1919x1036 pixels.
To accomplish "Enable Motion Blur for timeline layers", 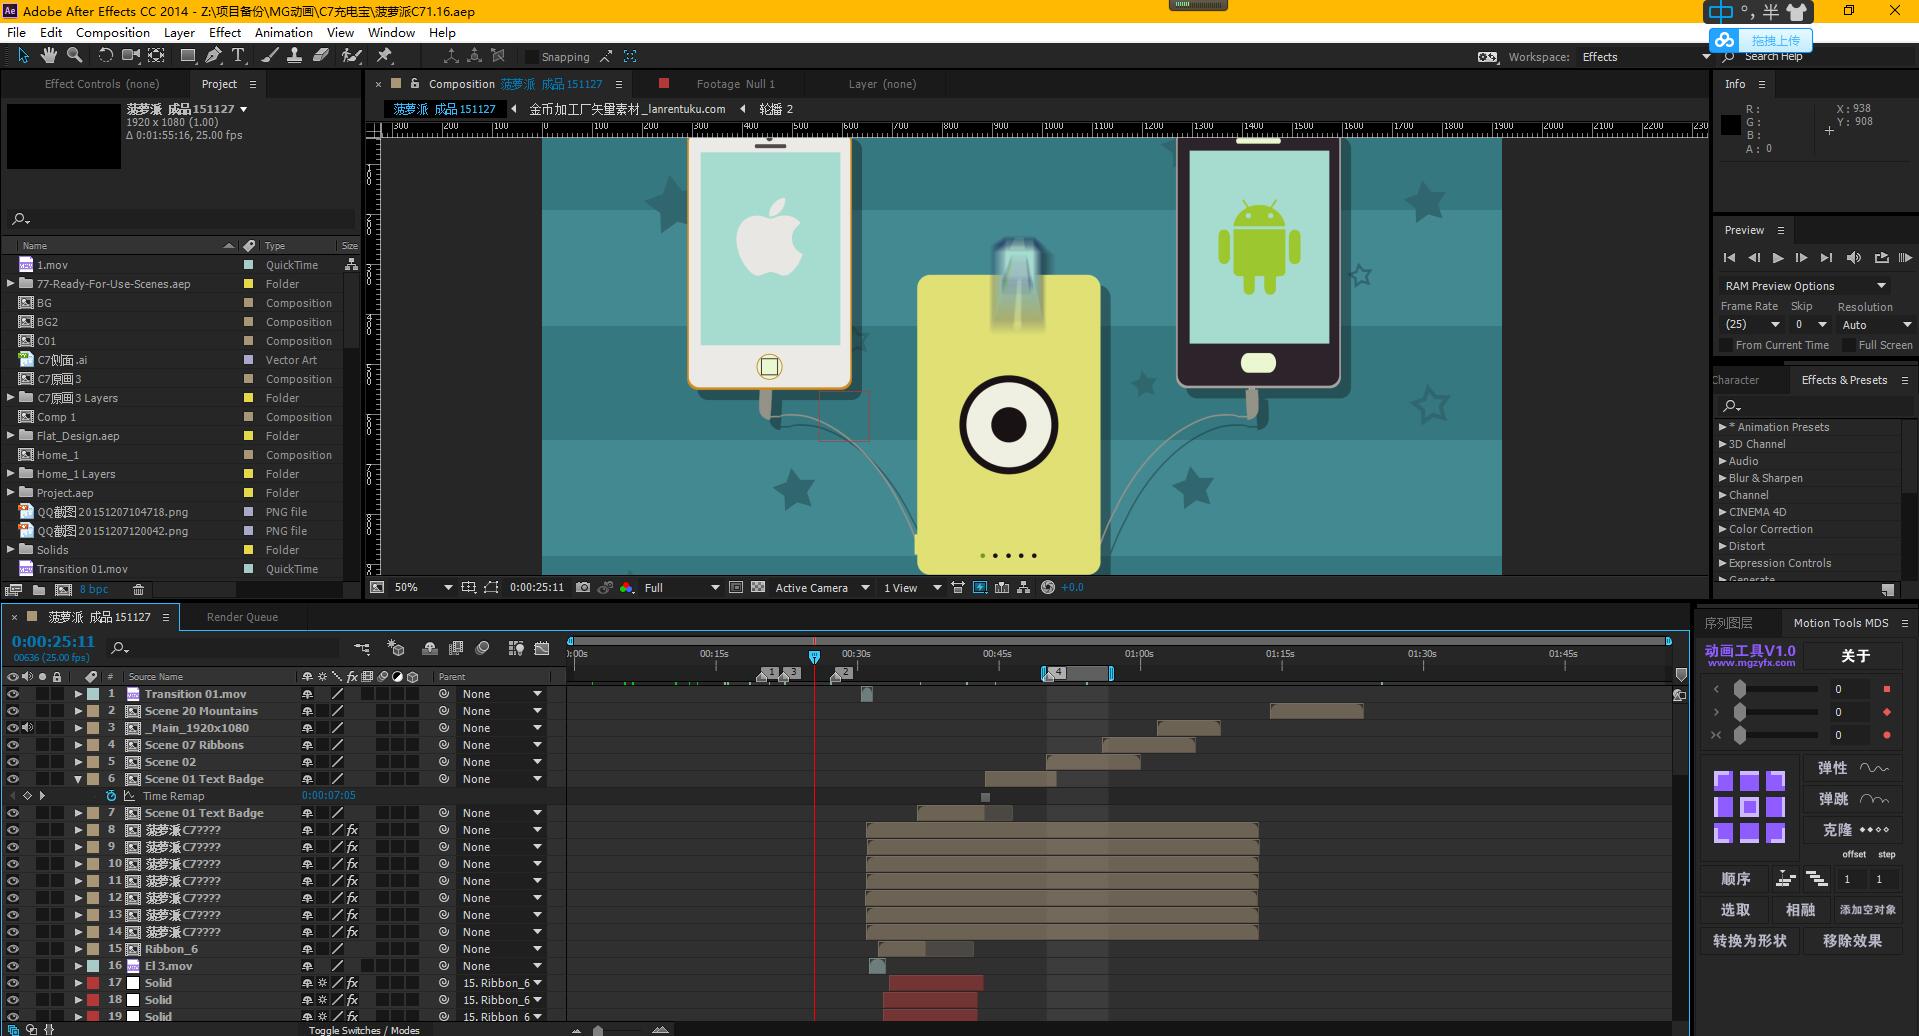I will pyautogui.click(x=482, y=648).
